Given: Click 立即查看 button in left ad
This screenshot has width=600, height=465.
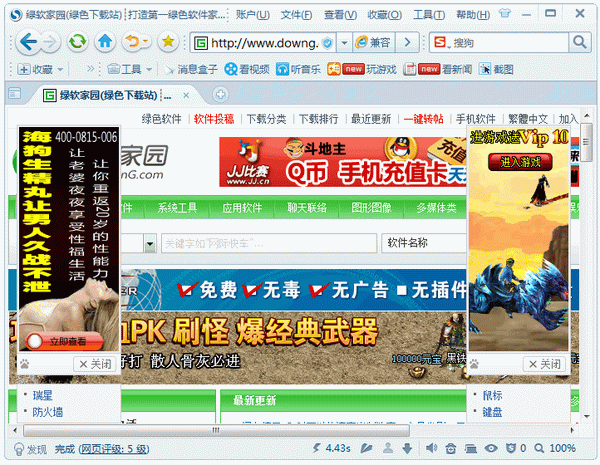Looking at the screenshot, I should click(x=64, y=342).
